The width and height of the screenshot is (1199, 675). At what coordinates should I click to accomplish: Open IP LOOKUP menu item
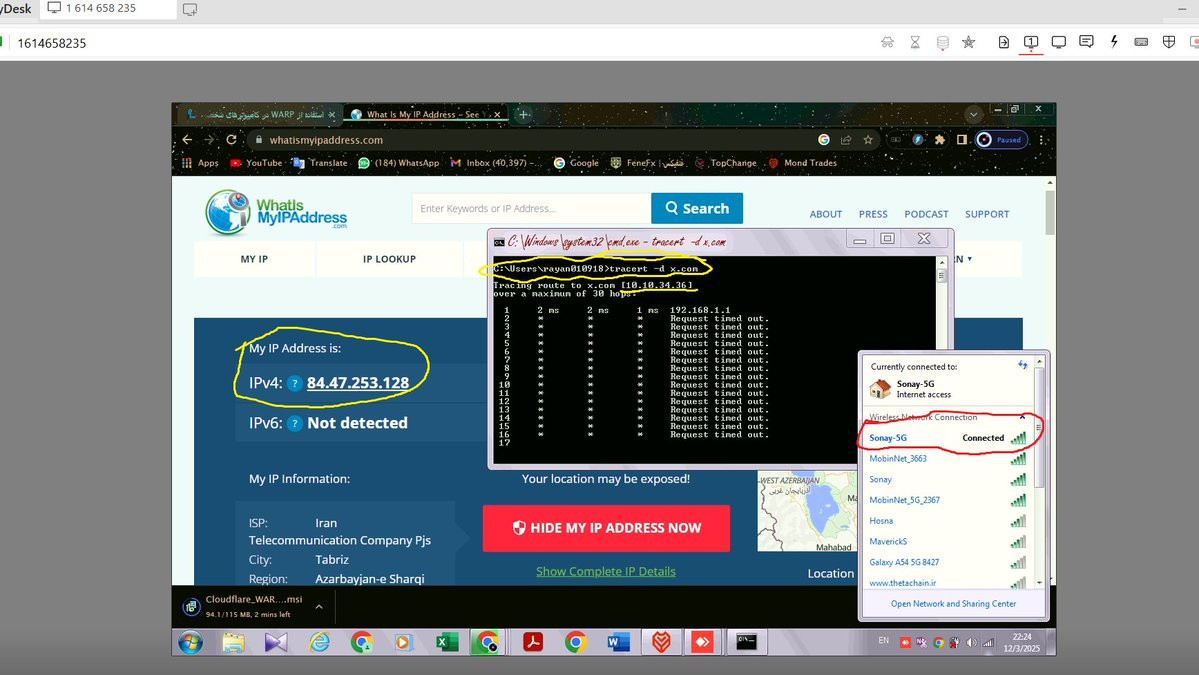pyautogui.click(x=389, y=259)
